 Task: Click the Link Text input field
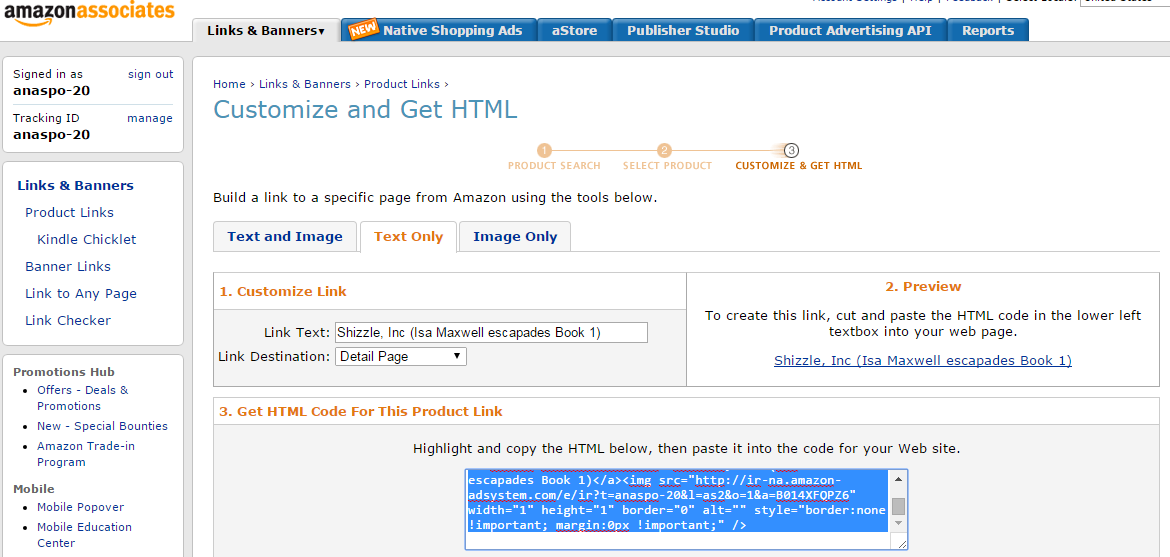491,332
